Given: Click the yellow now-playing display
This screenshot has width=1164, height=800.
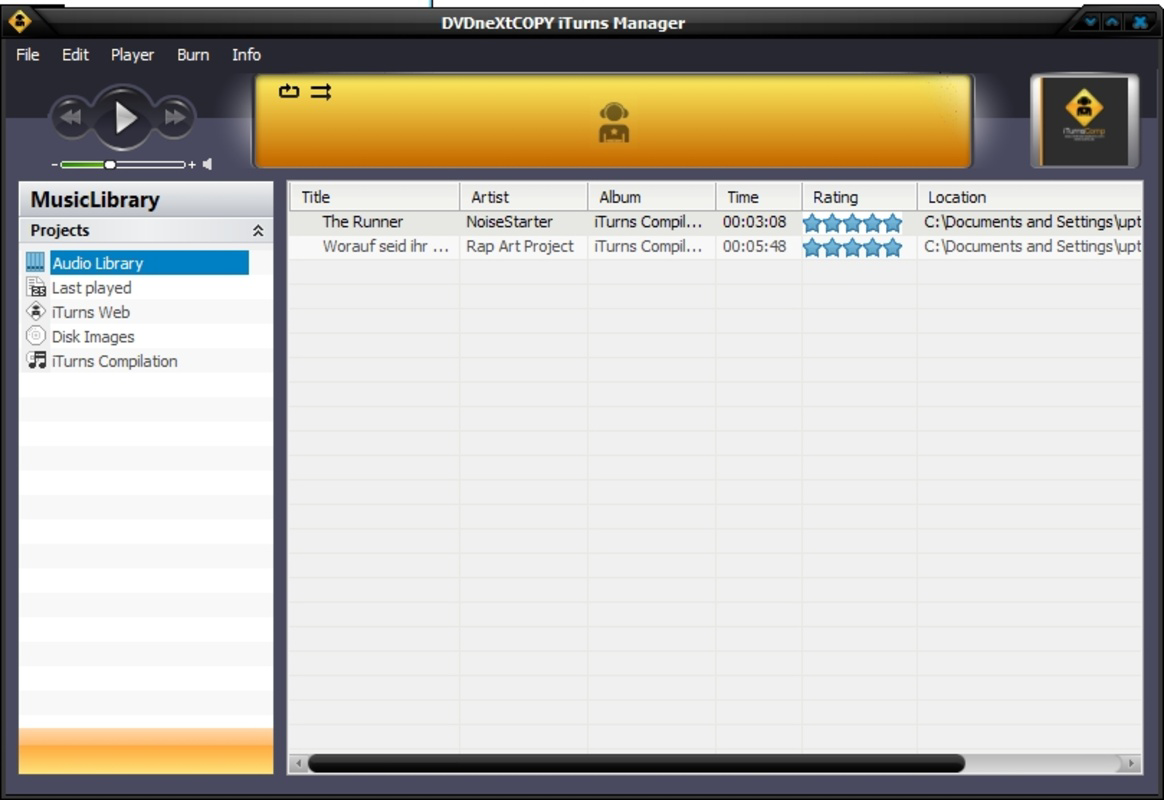Looking at the screenshot, I should pos(613,121).
